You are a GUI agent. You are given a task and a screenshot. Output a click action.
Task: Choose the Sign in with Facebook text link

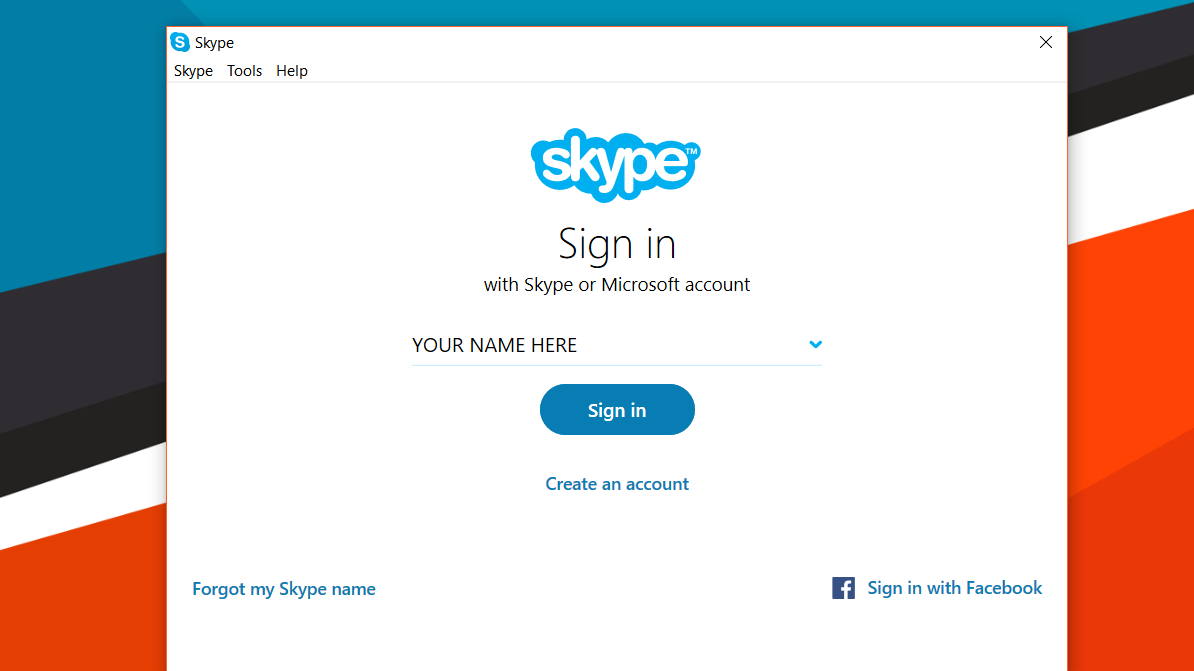954,588
